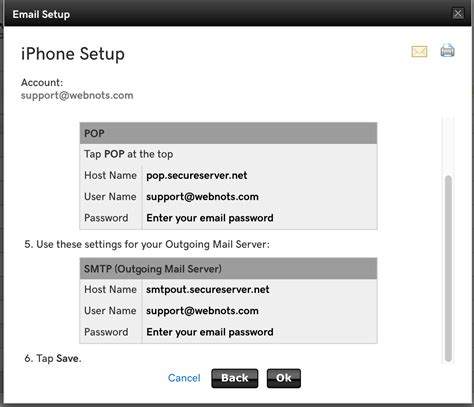Click the POP table header
This screenshot has width=474, height=407.
click(228, 133)
